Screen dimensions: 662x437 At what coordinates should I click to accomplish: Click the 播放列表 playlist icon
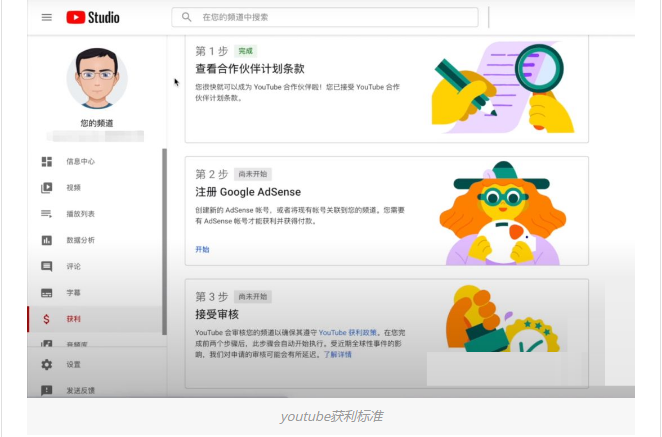[x=46, y=214]
